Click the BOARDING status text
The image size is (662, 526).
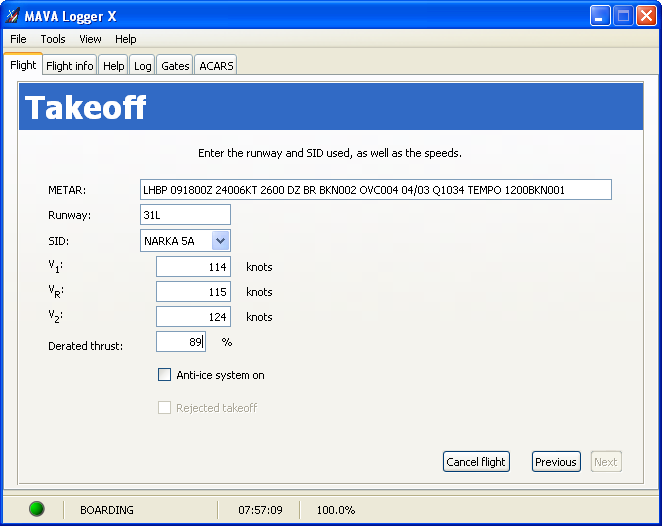pos(107,510)
